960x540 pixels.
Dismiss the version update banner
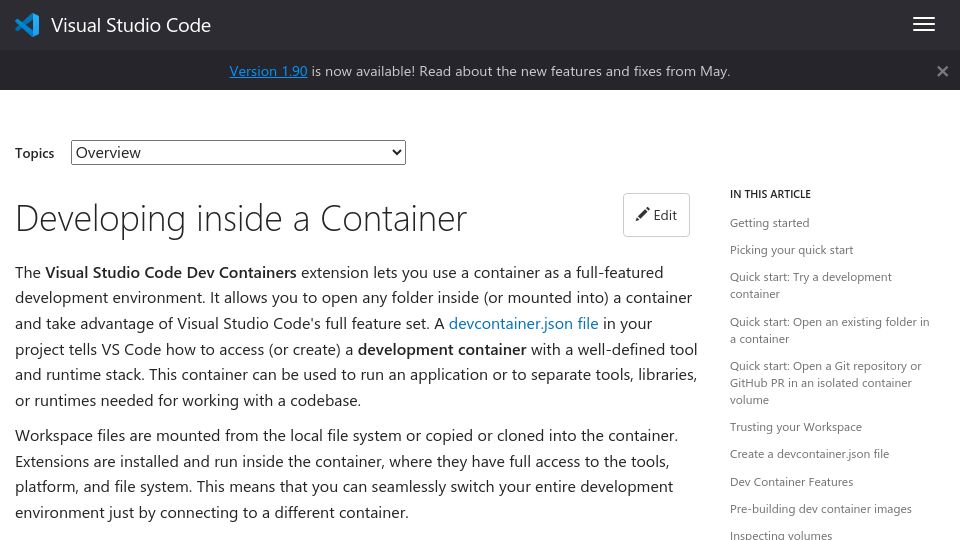tap(942, 72)
